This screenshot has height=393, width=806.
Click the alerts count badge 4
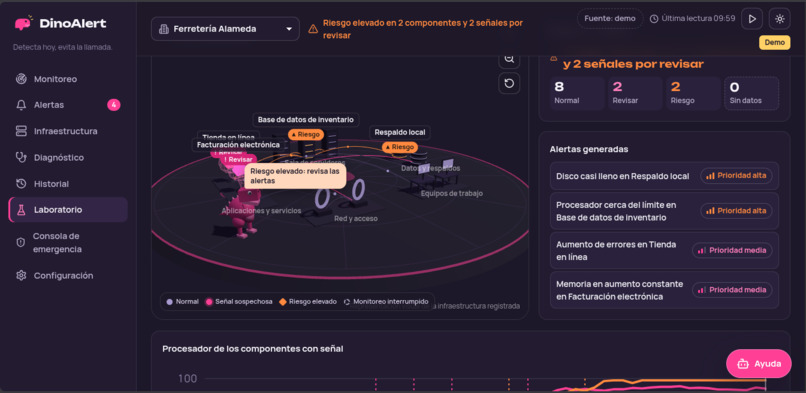[114, 105]
